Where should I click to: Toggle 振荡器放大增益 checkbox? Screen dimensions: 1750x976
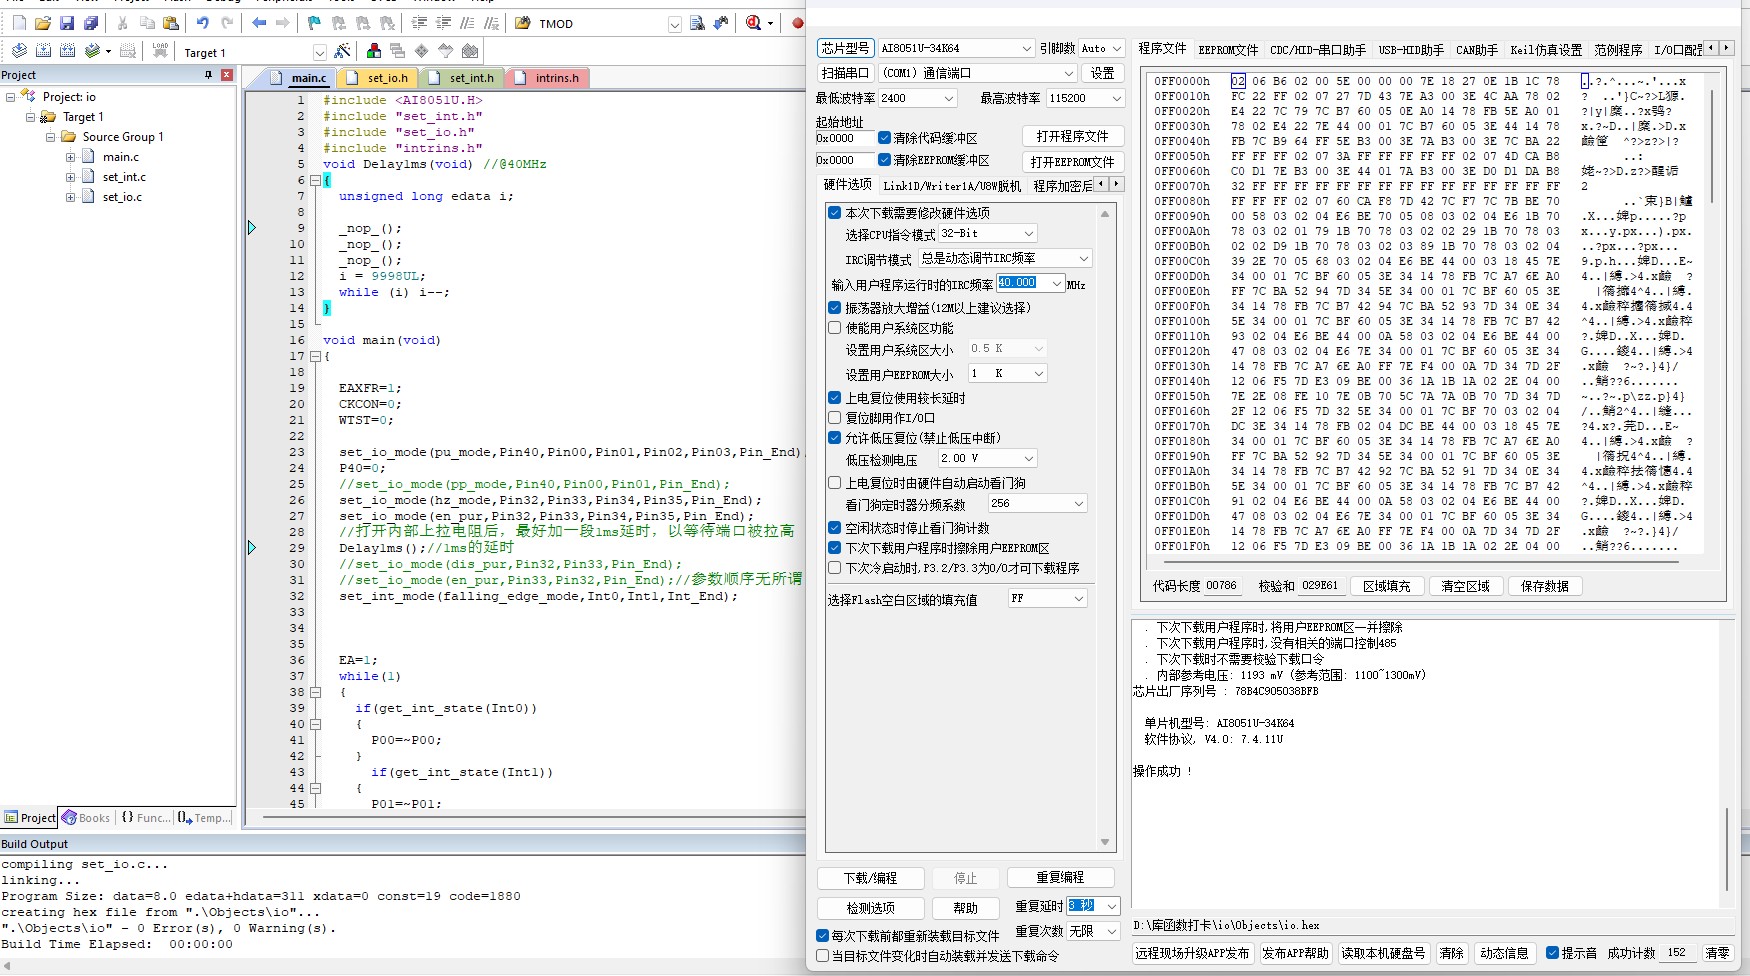coord(834,308)
